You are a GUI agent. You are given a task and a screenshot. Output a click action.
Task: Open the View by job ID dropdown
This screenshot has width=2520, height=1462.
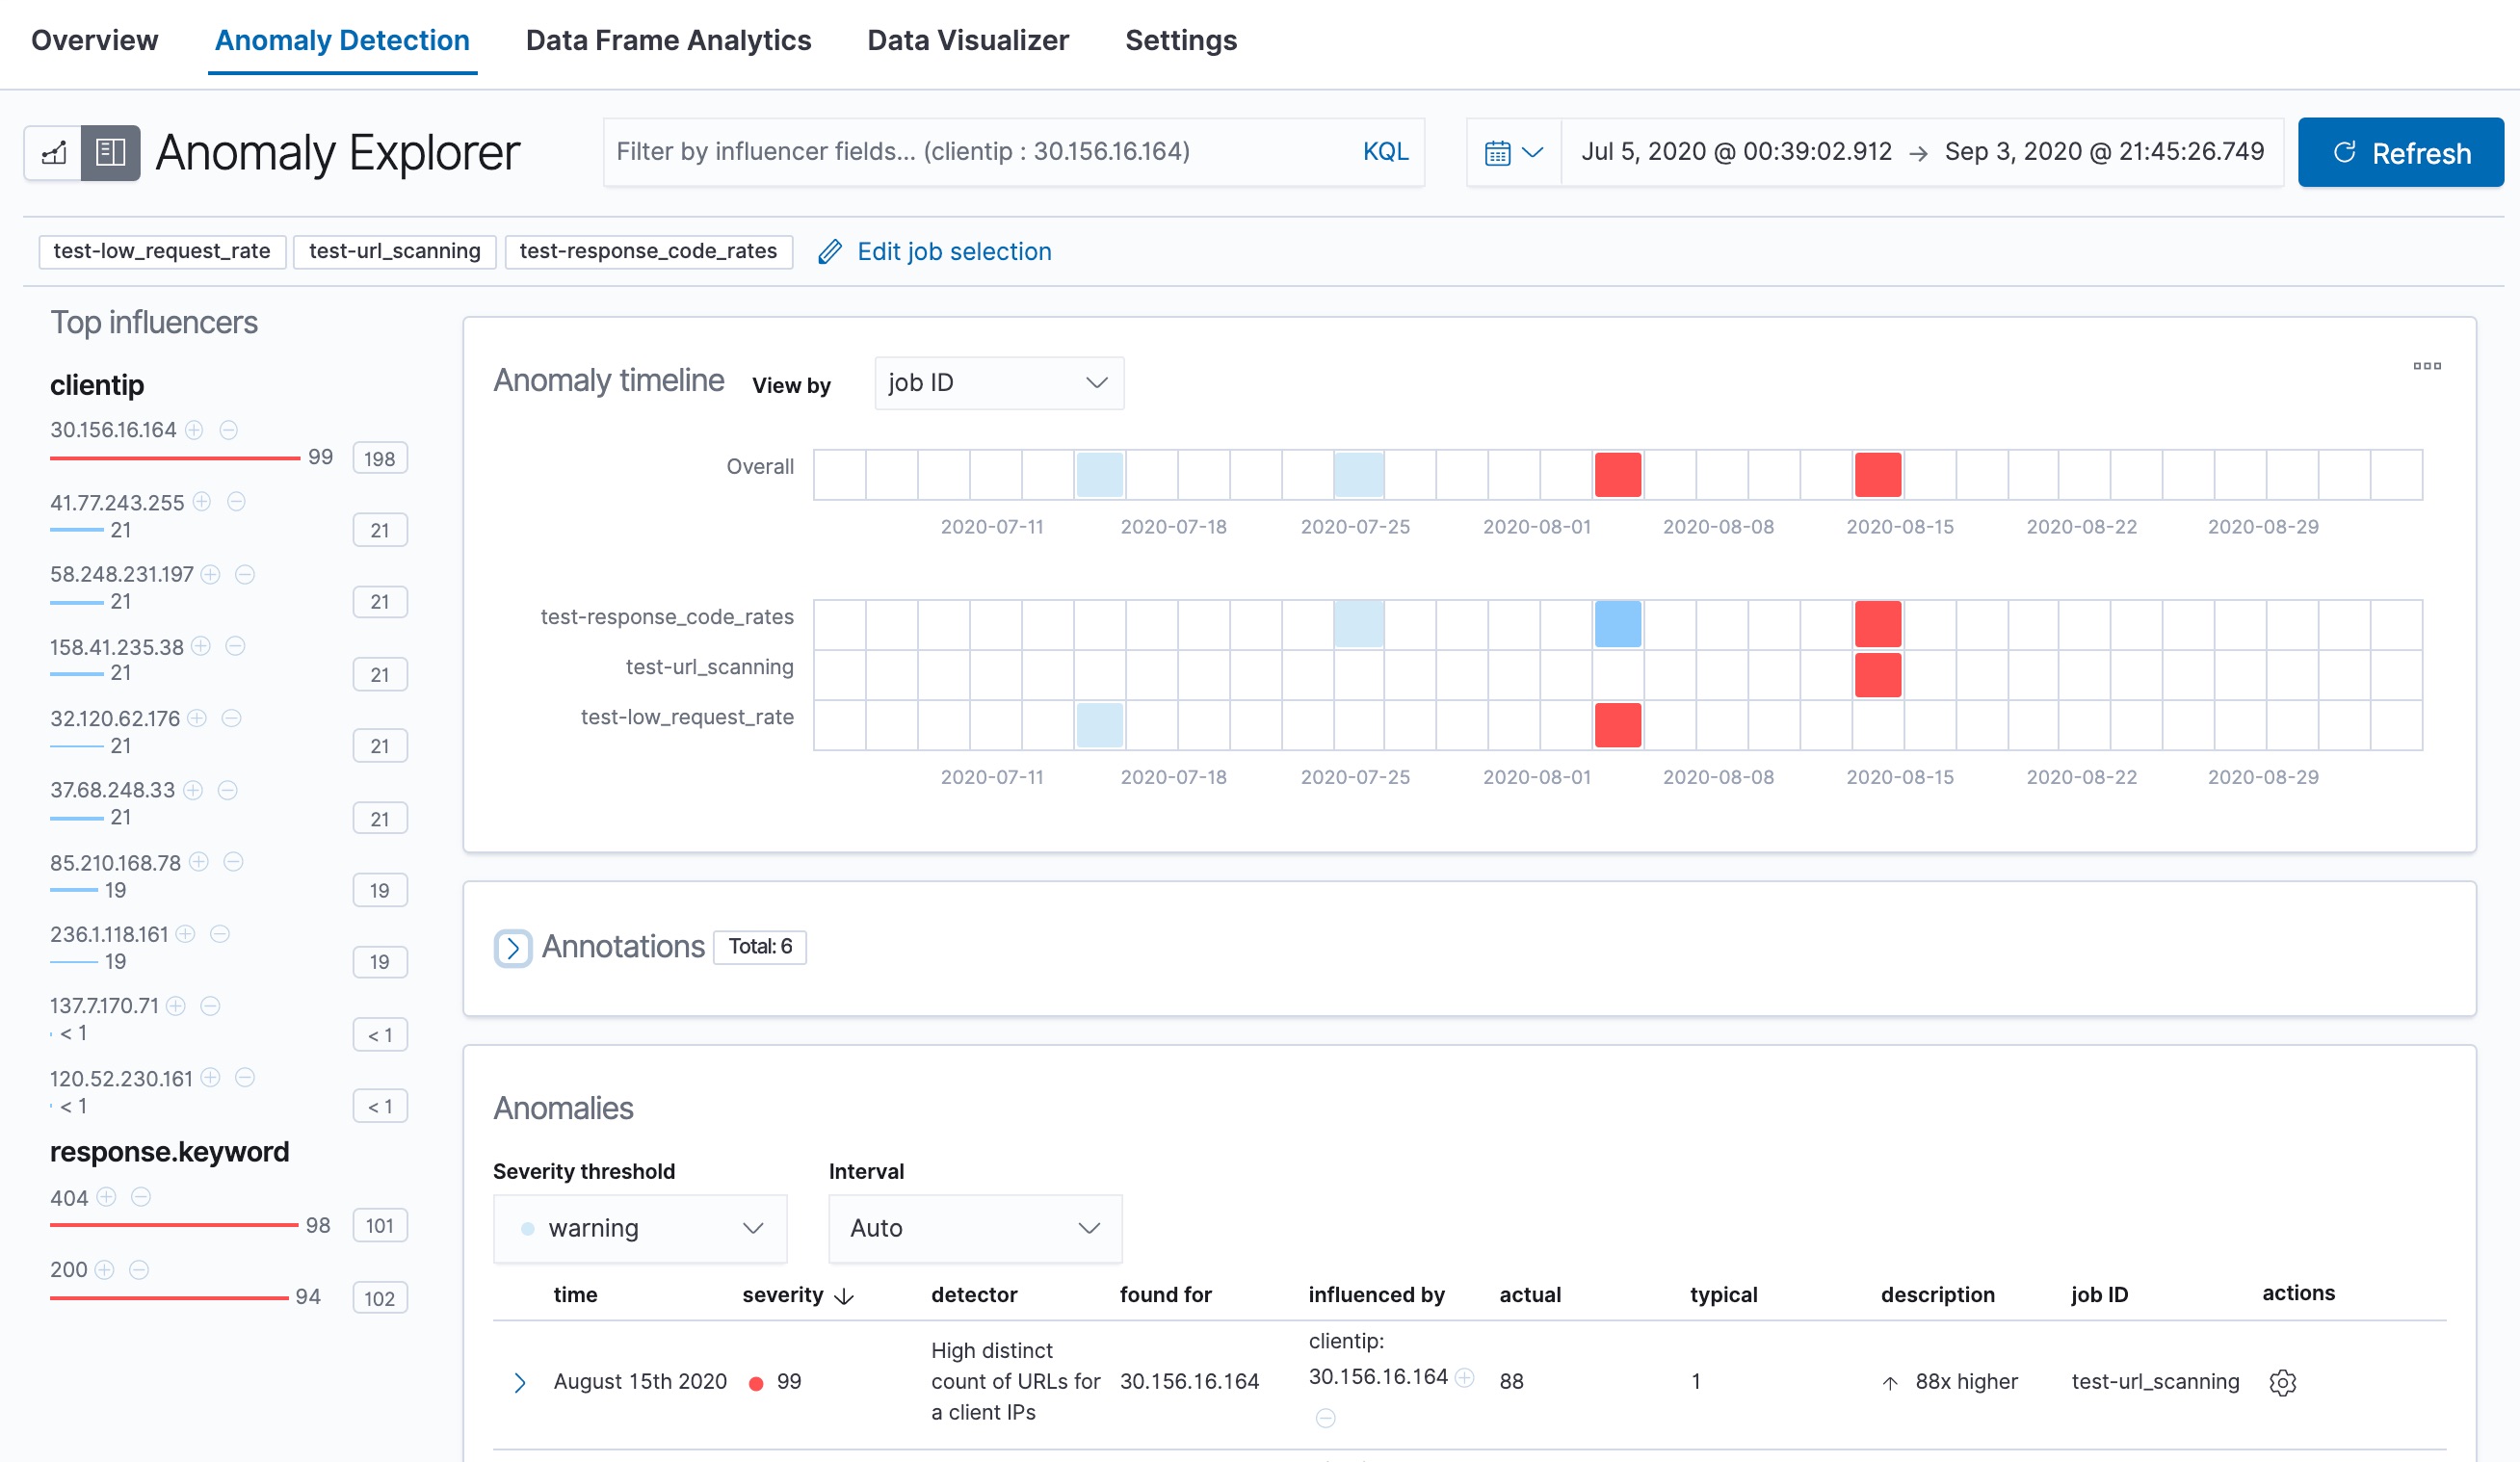point(997,382)
